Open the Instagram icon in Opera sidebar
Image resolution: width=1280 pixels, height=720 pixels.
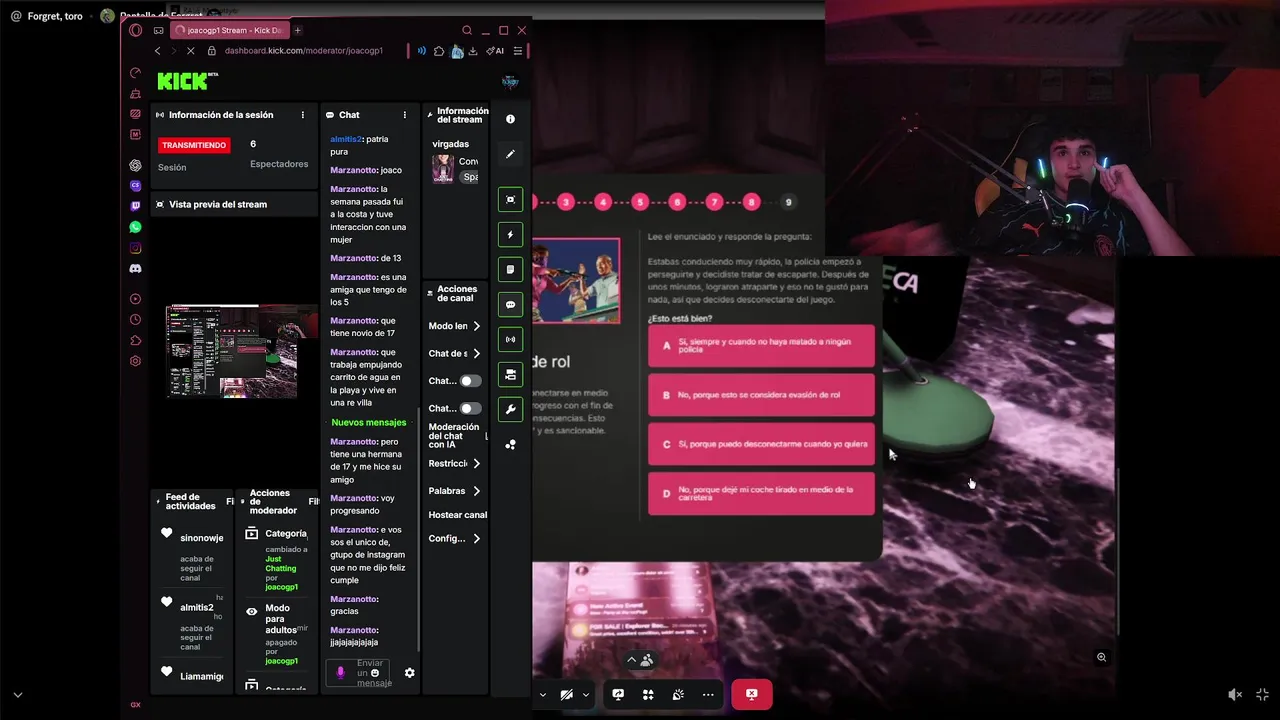coord(136,248)
